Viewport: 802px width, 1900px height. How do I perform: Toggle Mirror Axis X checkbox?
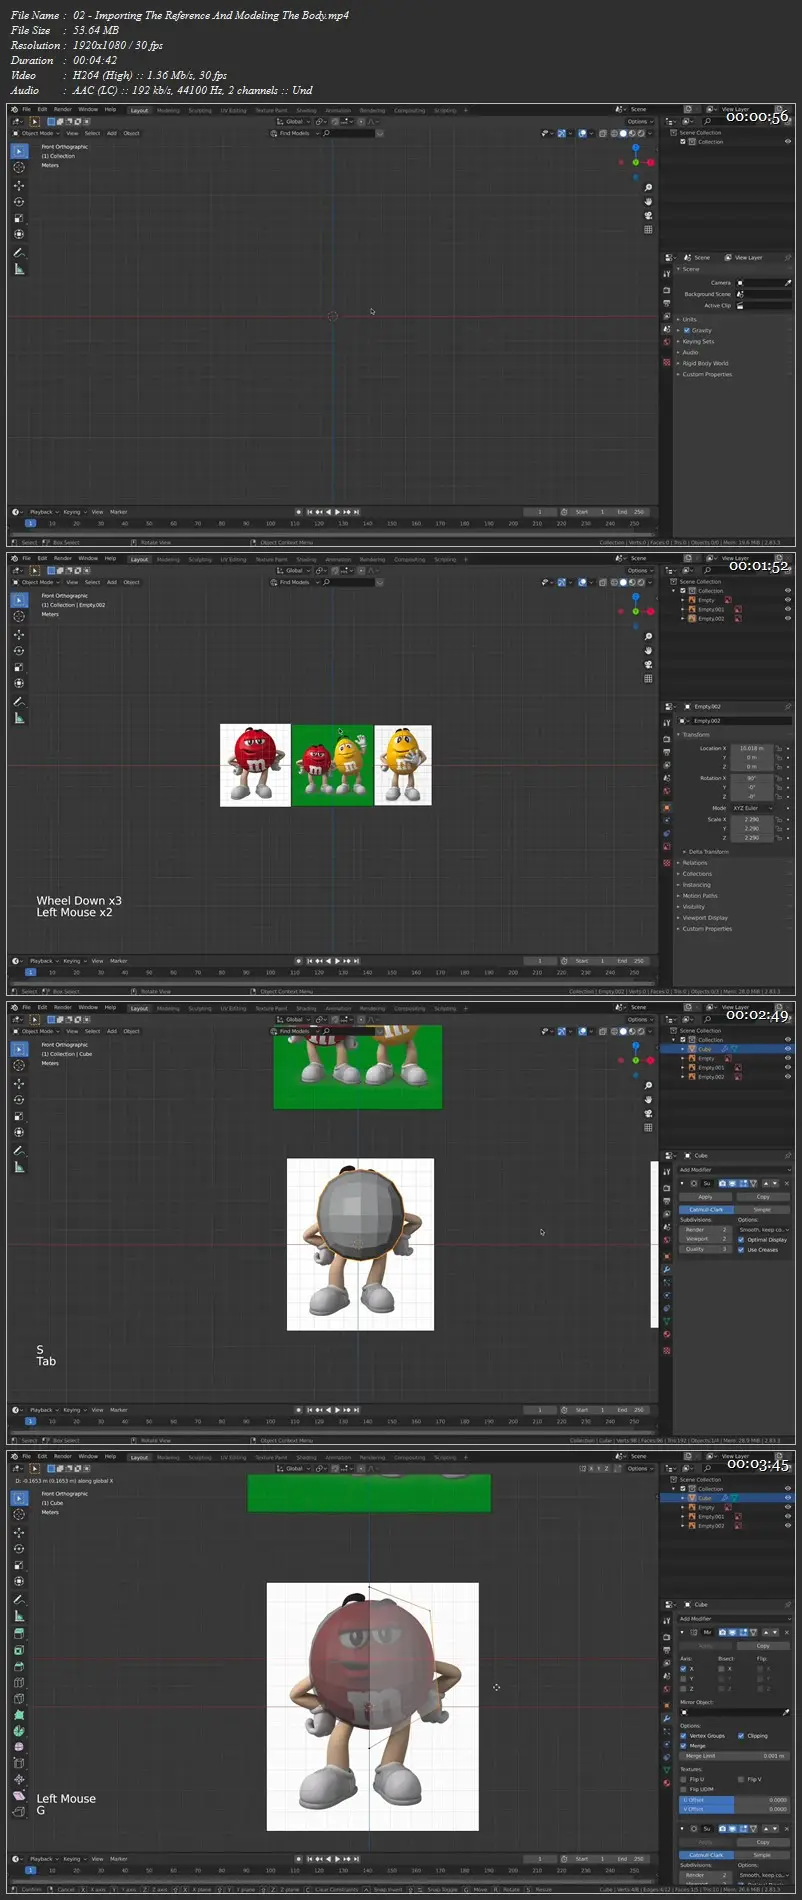[684, 1669]
